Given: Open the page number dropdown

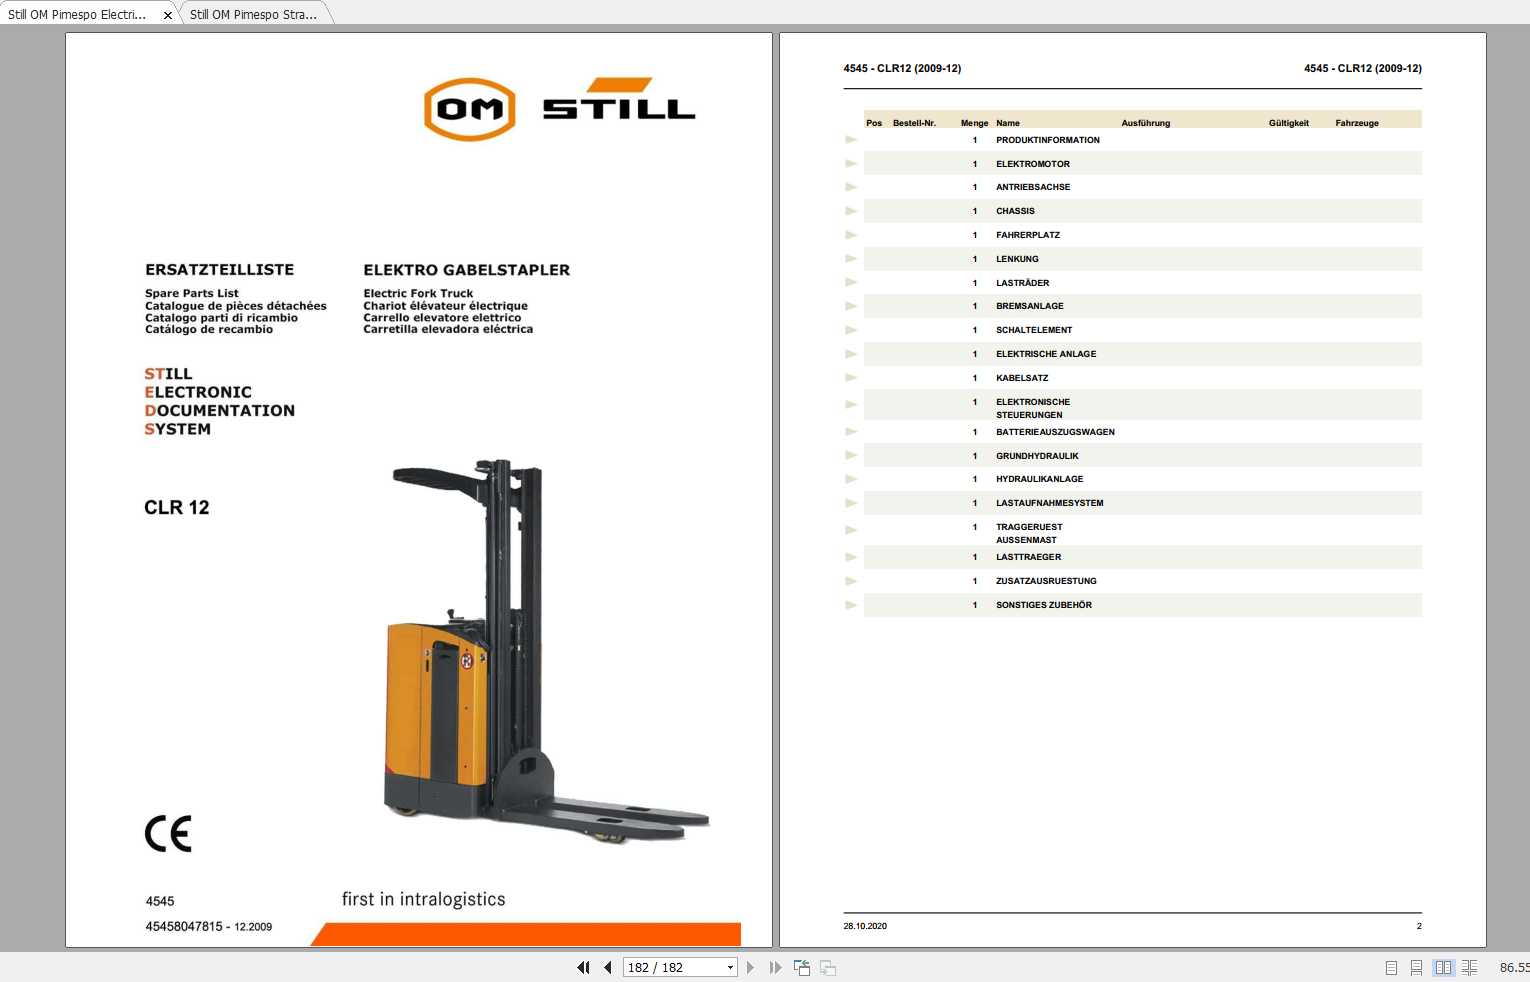Looking at the screenshot, I should point(730,967).
